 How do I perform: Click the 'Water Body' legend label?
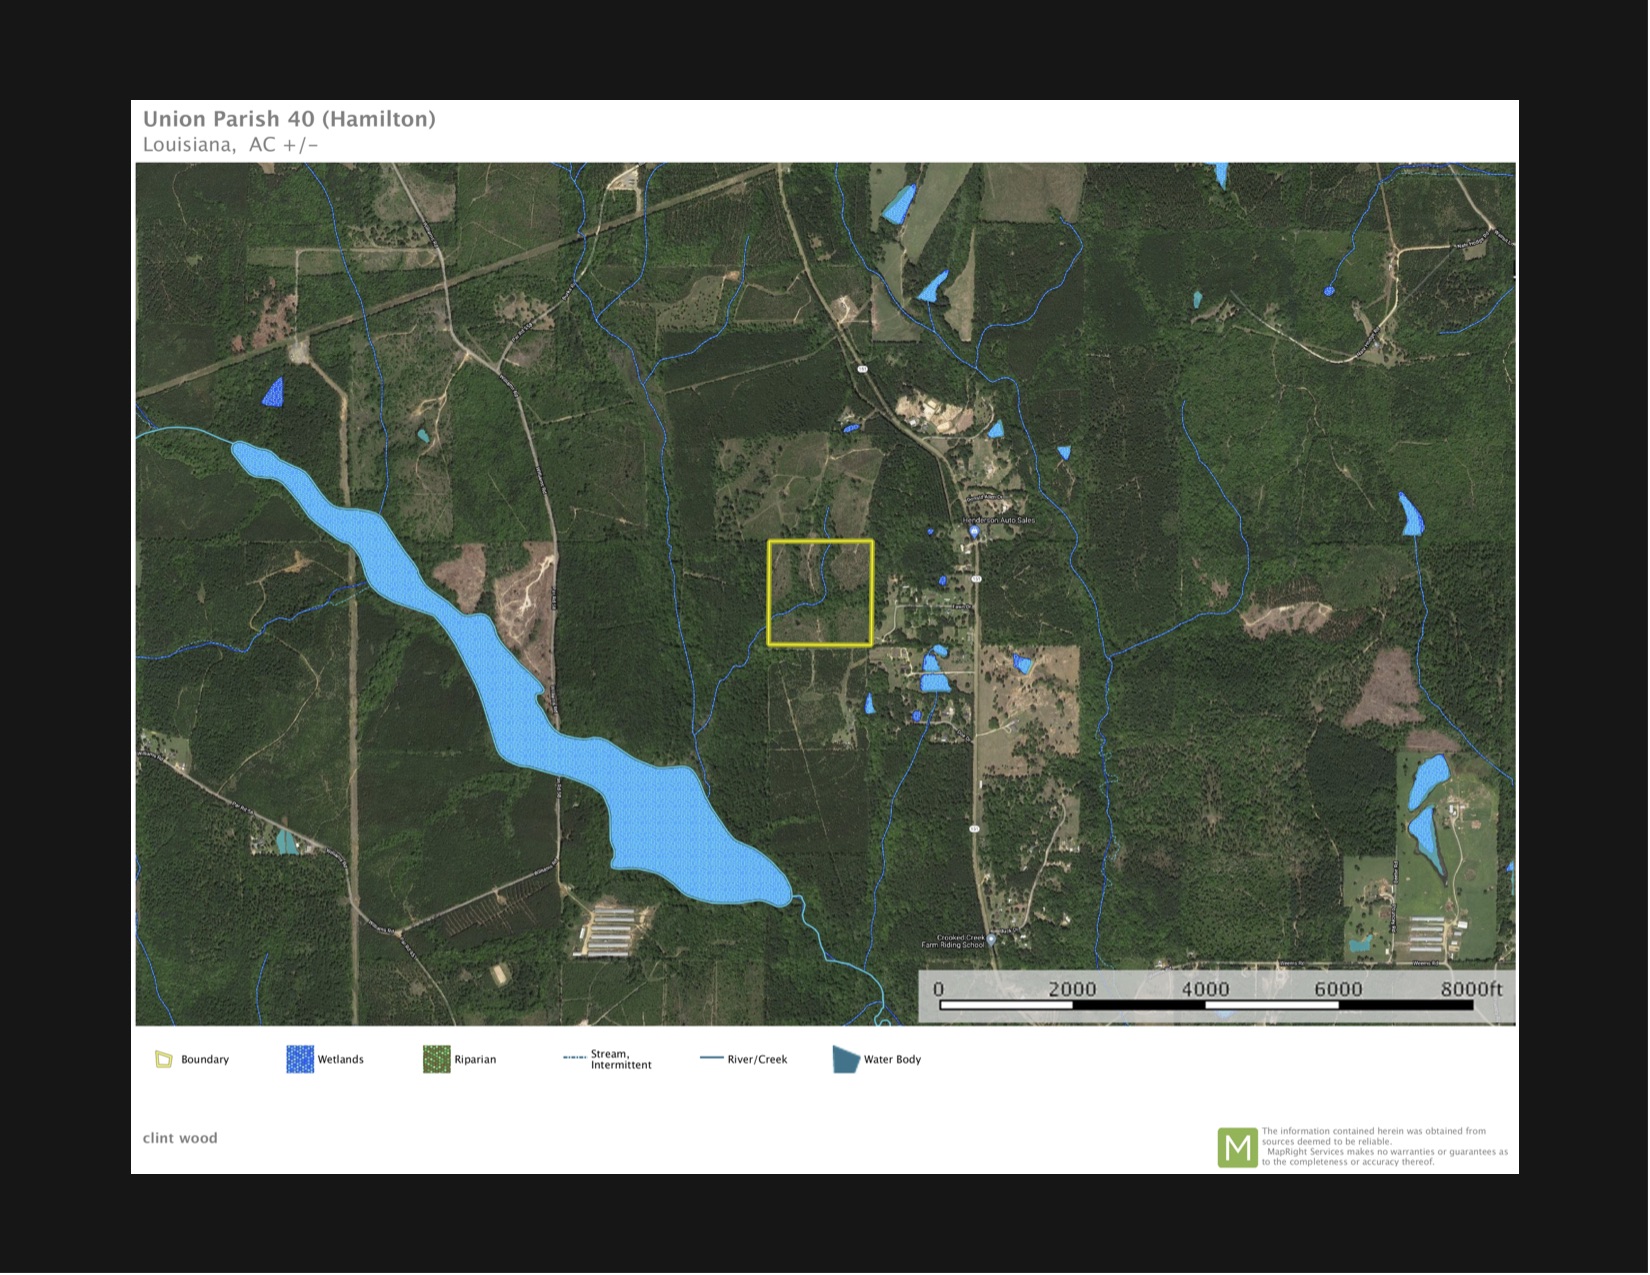(x=892, y=1059)
